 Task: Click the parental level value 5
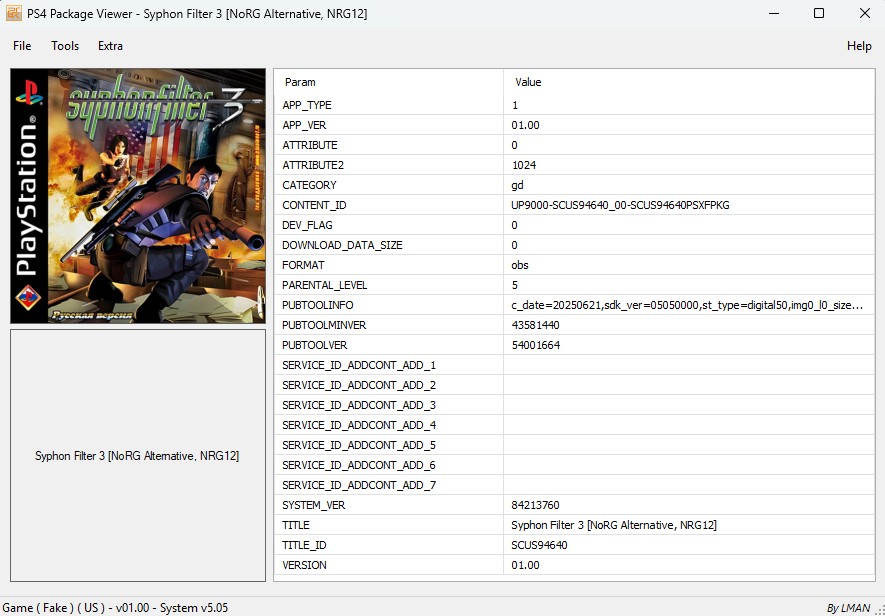(515, 285)
